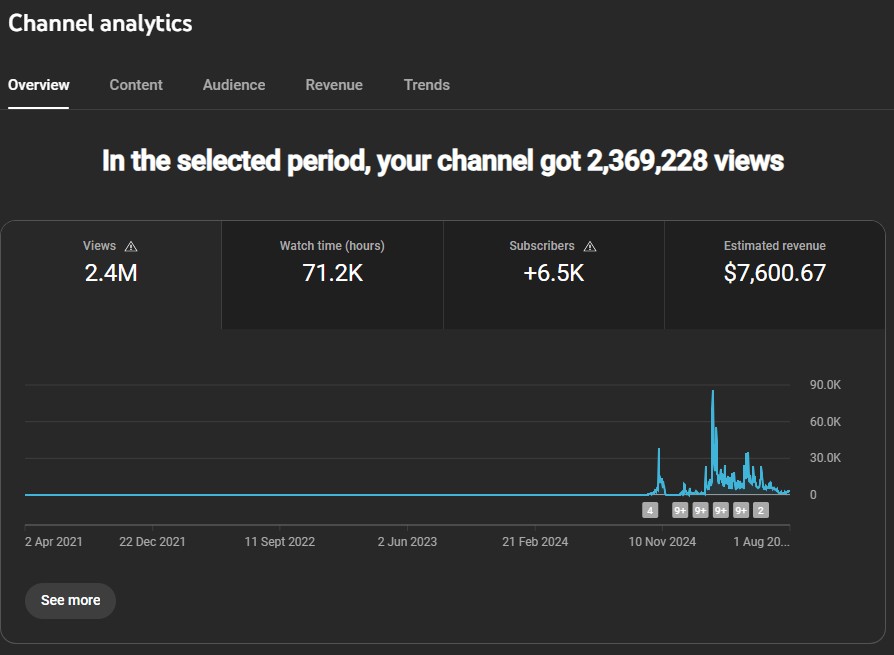894x655 pixels.
Task: Open the '4' video marker below the chart
Action: tap(650, 509)
